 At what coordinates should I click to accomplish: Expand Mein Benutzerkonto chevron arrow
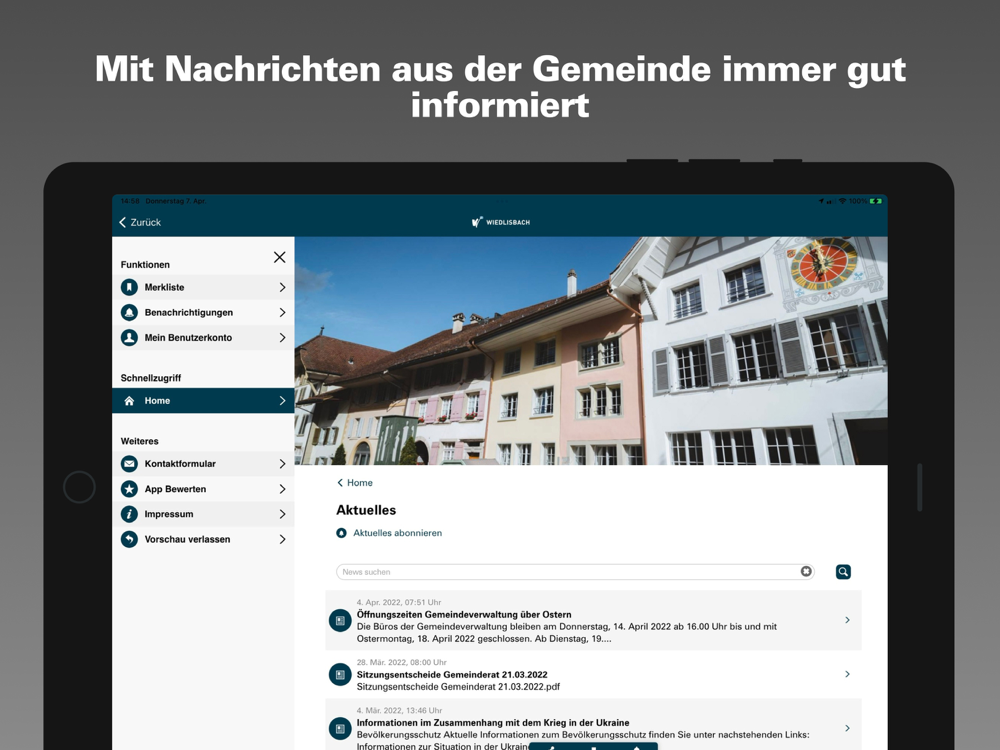point(283,338)
